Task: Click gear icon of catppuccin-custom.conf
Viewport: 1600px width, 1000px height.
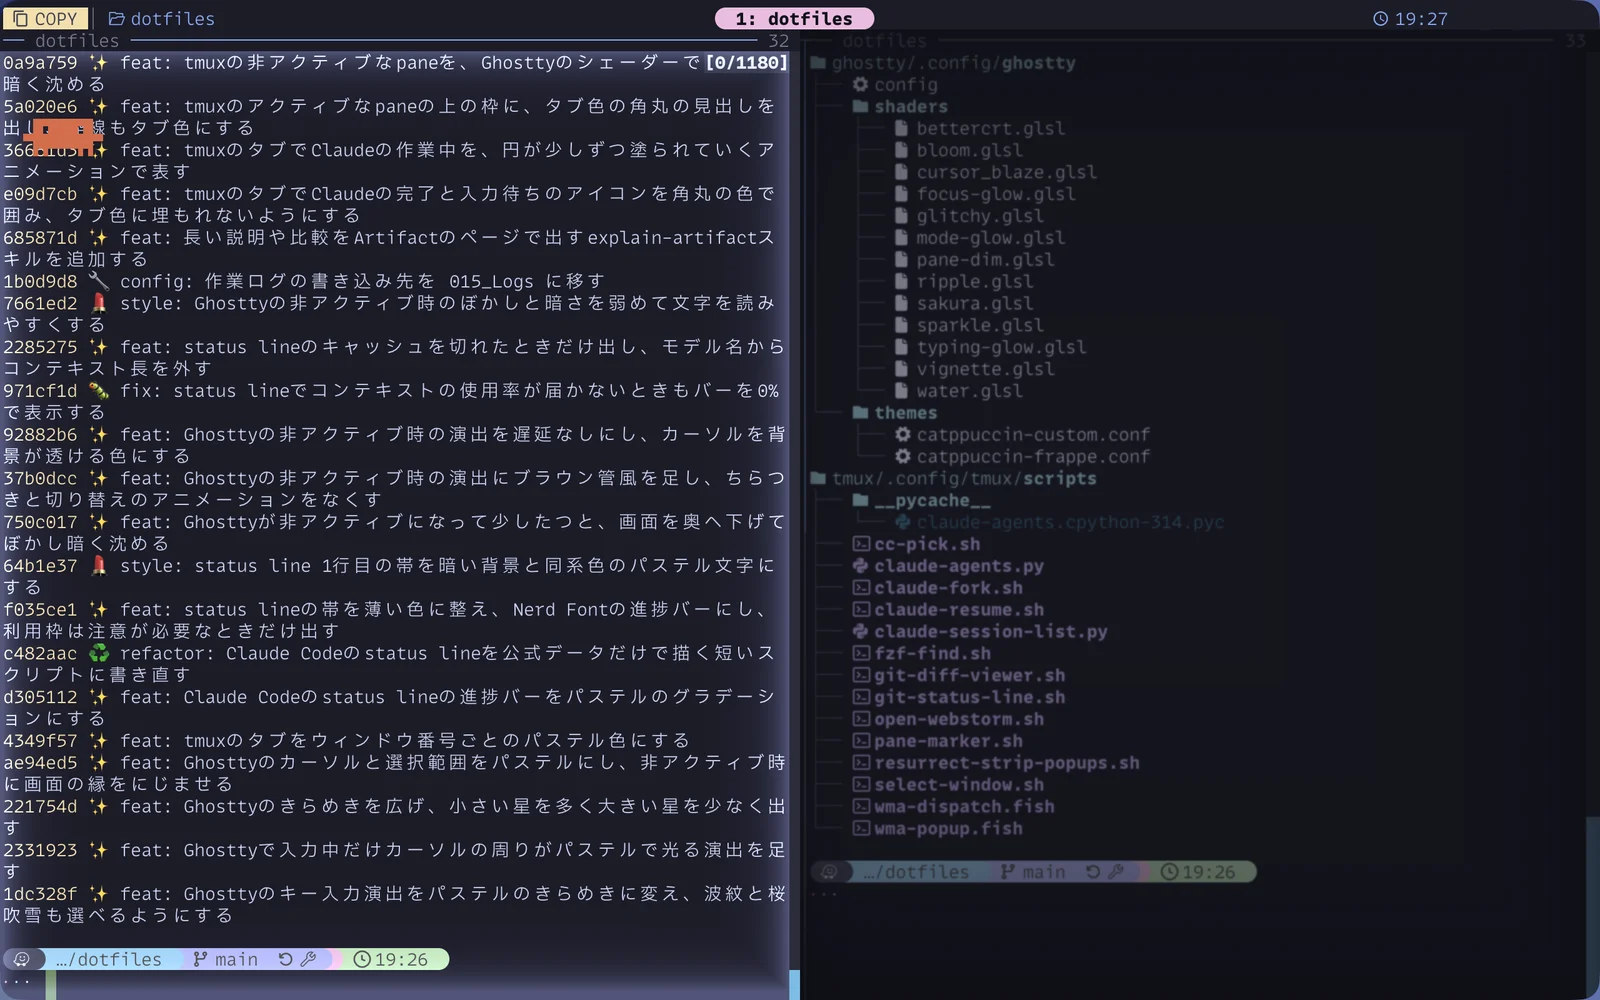Action: (902, 434)
